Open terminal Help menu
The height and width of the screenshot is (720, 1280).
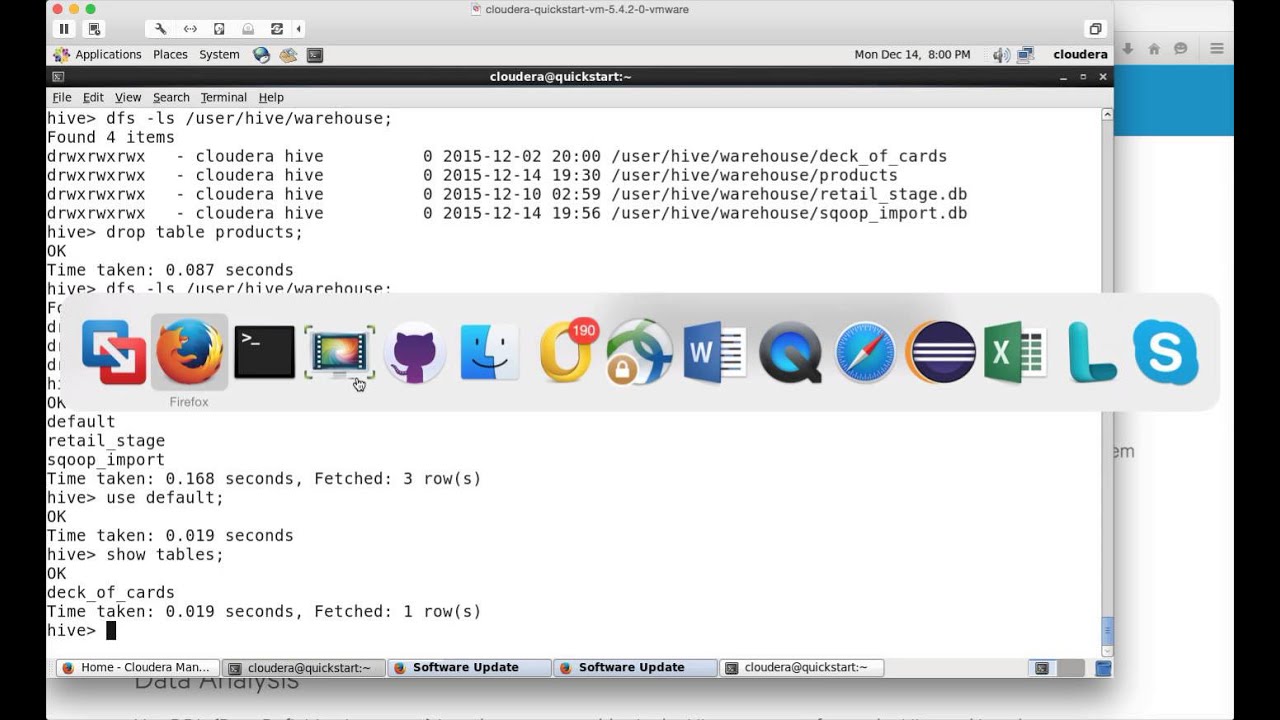click(271, 97)
